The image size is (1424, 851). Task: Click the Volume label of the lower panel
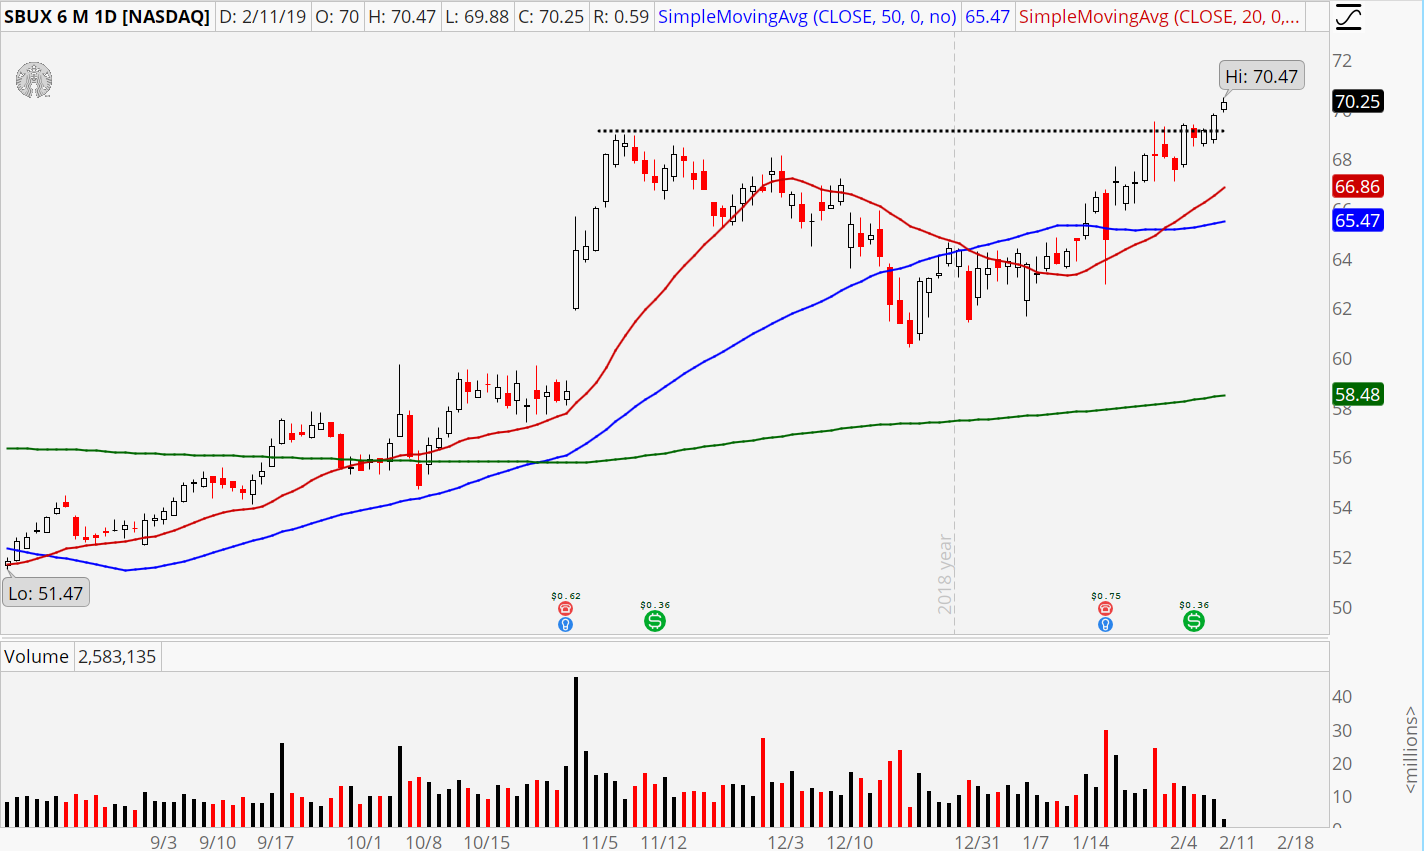[x=37, y=657]
